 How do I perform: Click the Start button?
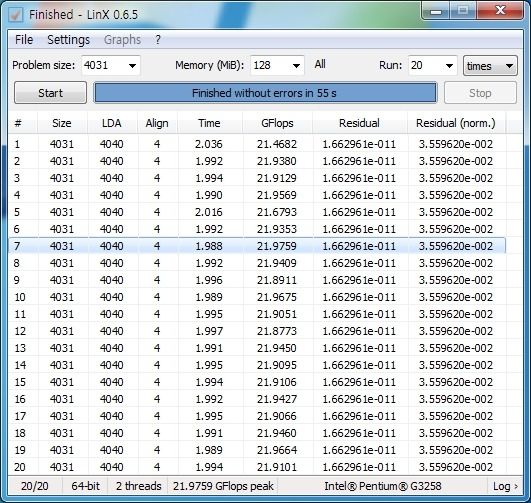pos(50,93)
